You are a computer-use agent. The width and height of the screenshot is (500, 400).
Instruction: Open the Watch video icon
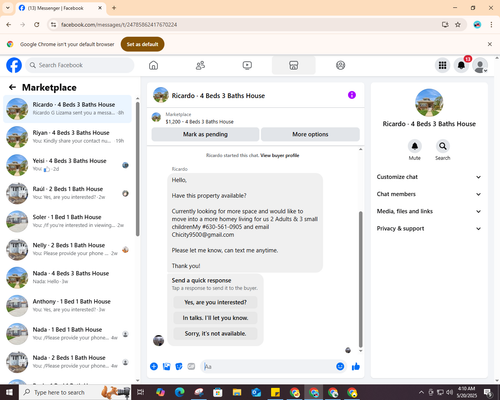247,65
